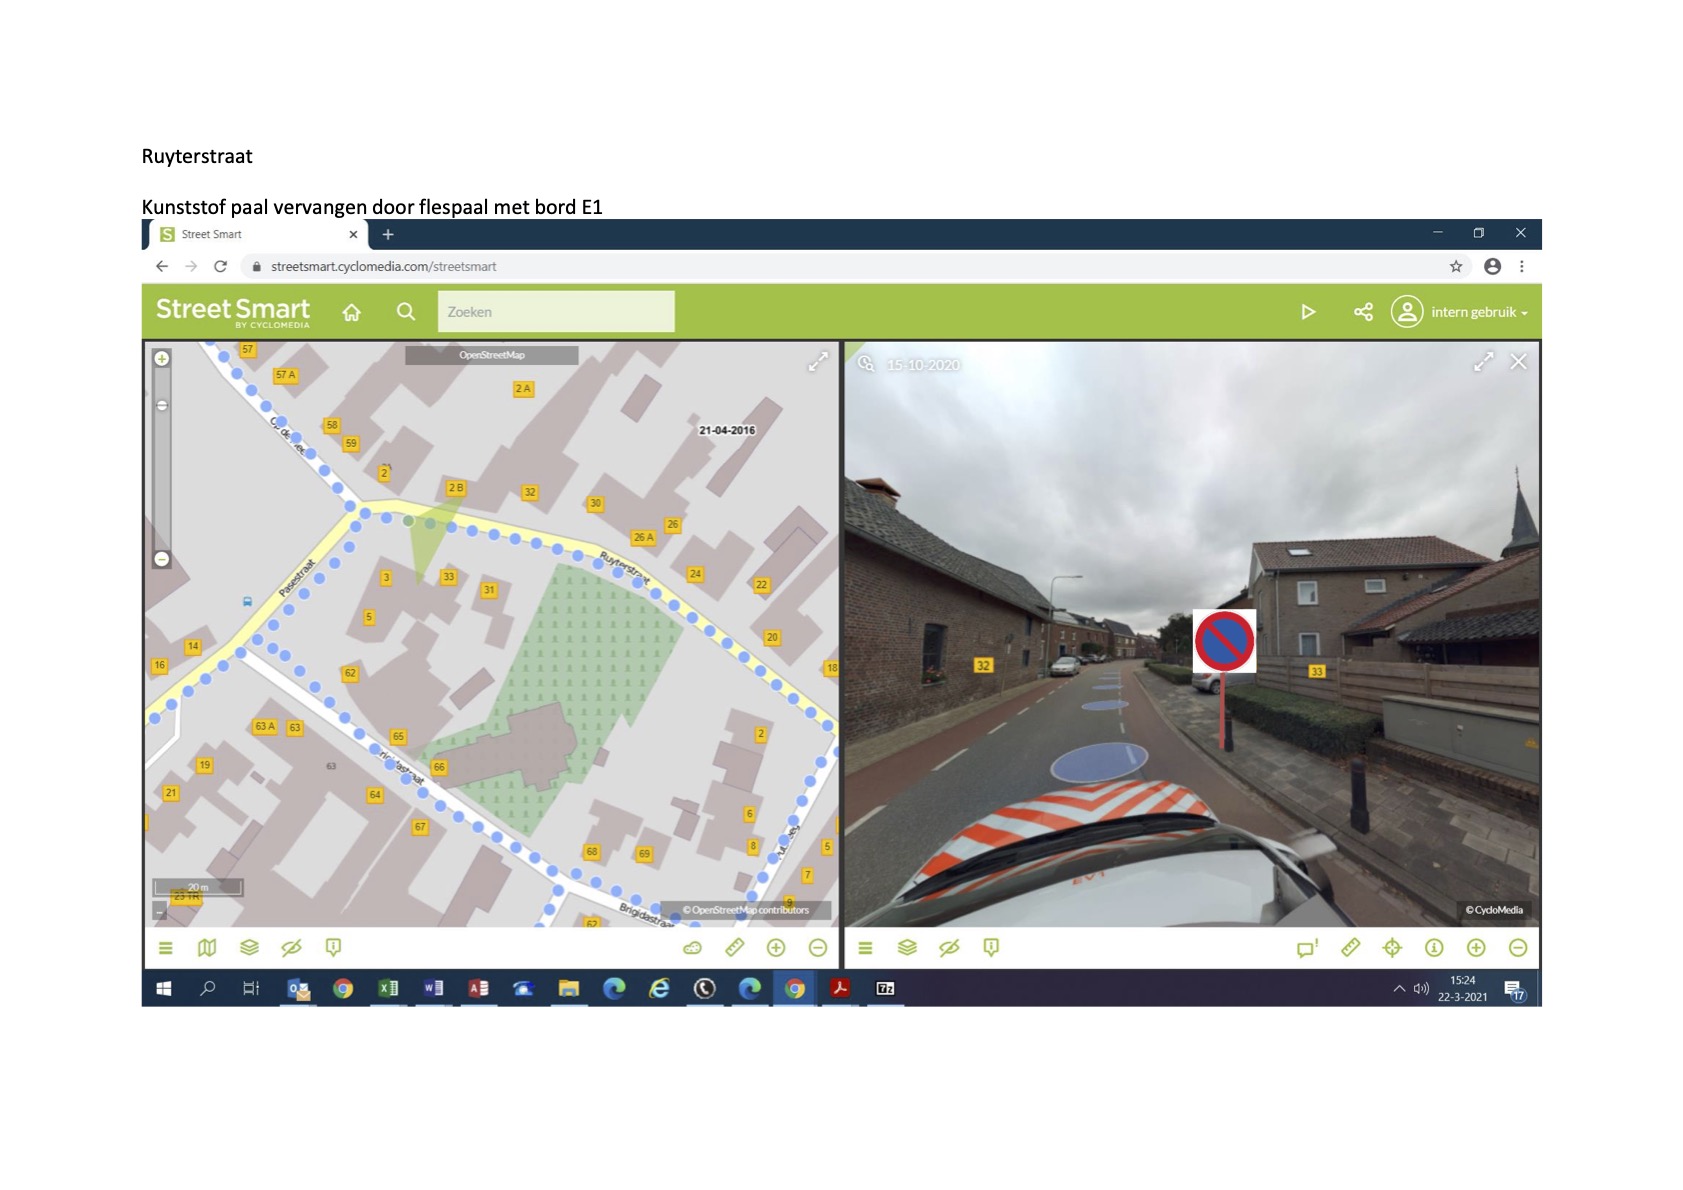
Task: Click the Street Smart home icon
Action: click(351, 312)
